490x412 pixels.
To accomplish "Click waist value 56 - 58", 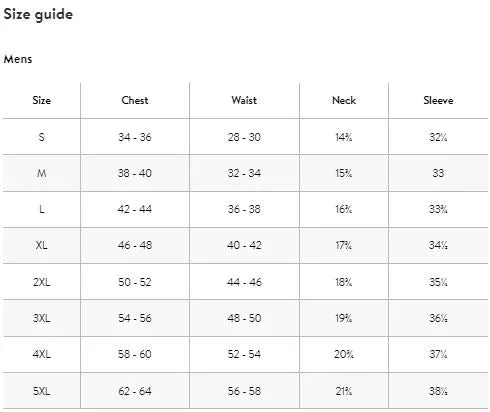I will [244, 391].
